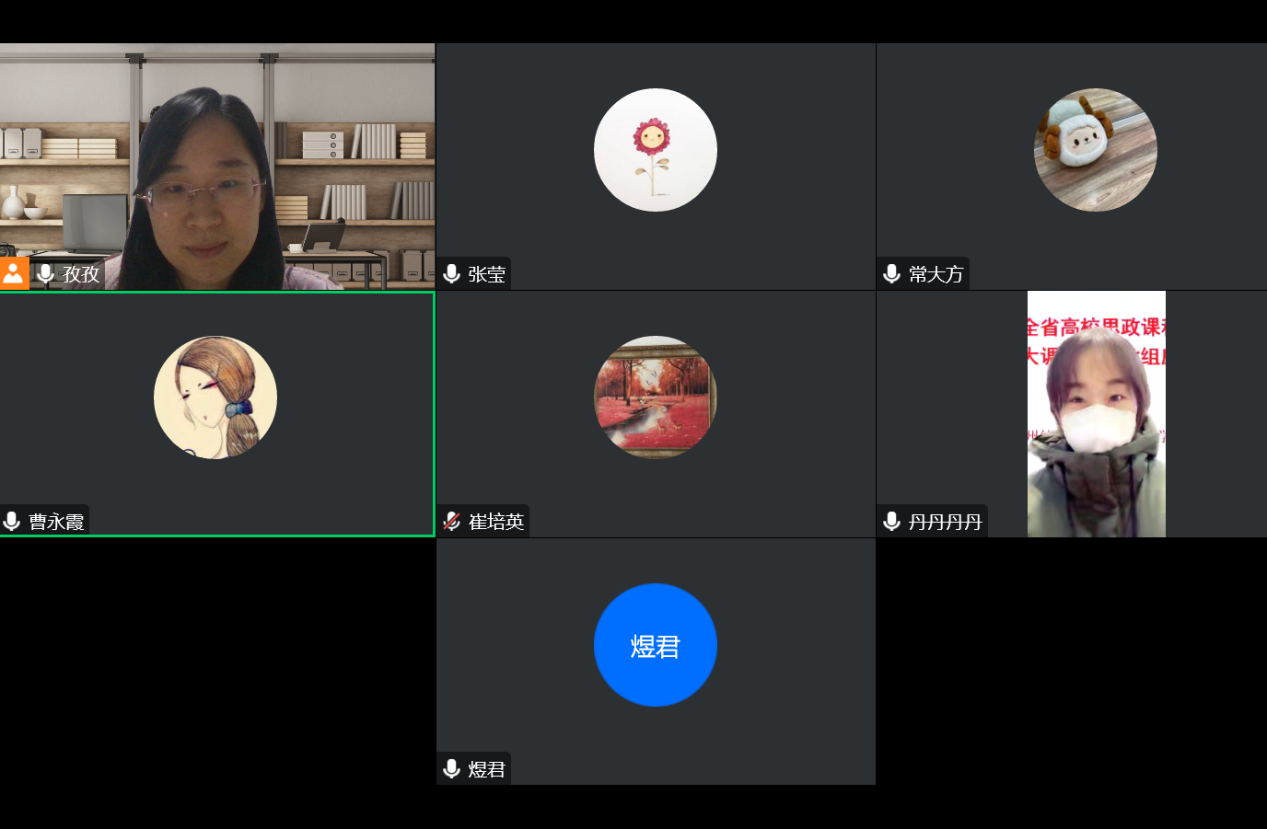Select the sunflower avatar of 张莹
The image size is (1267, 829).
click(x=655, y=150)
